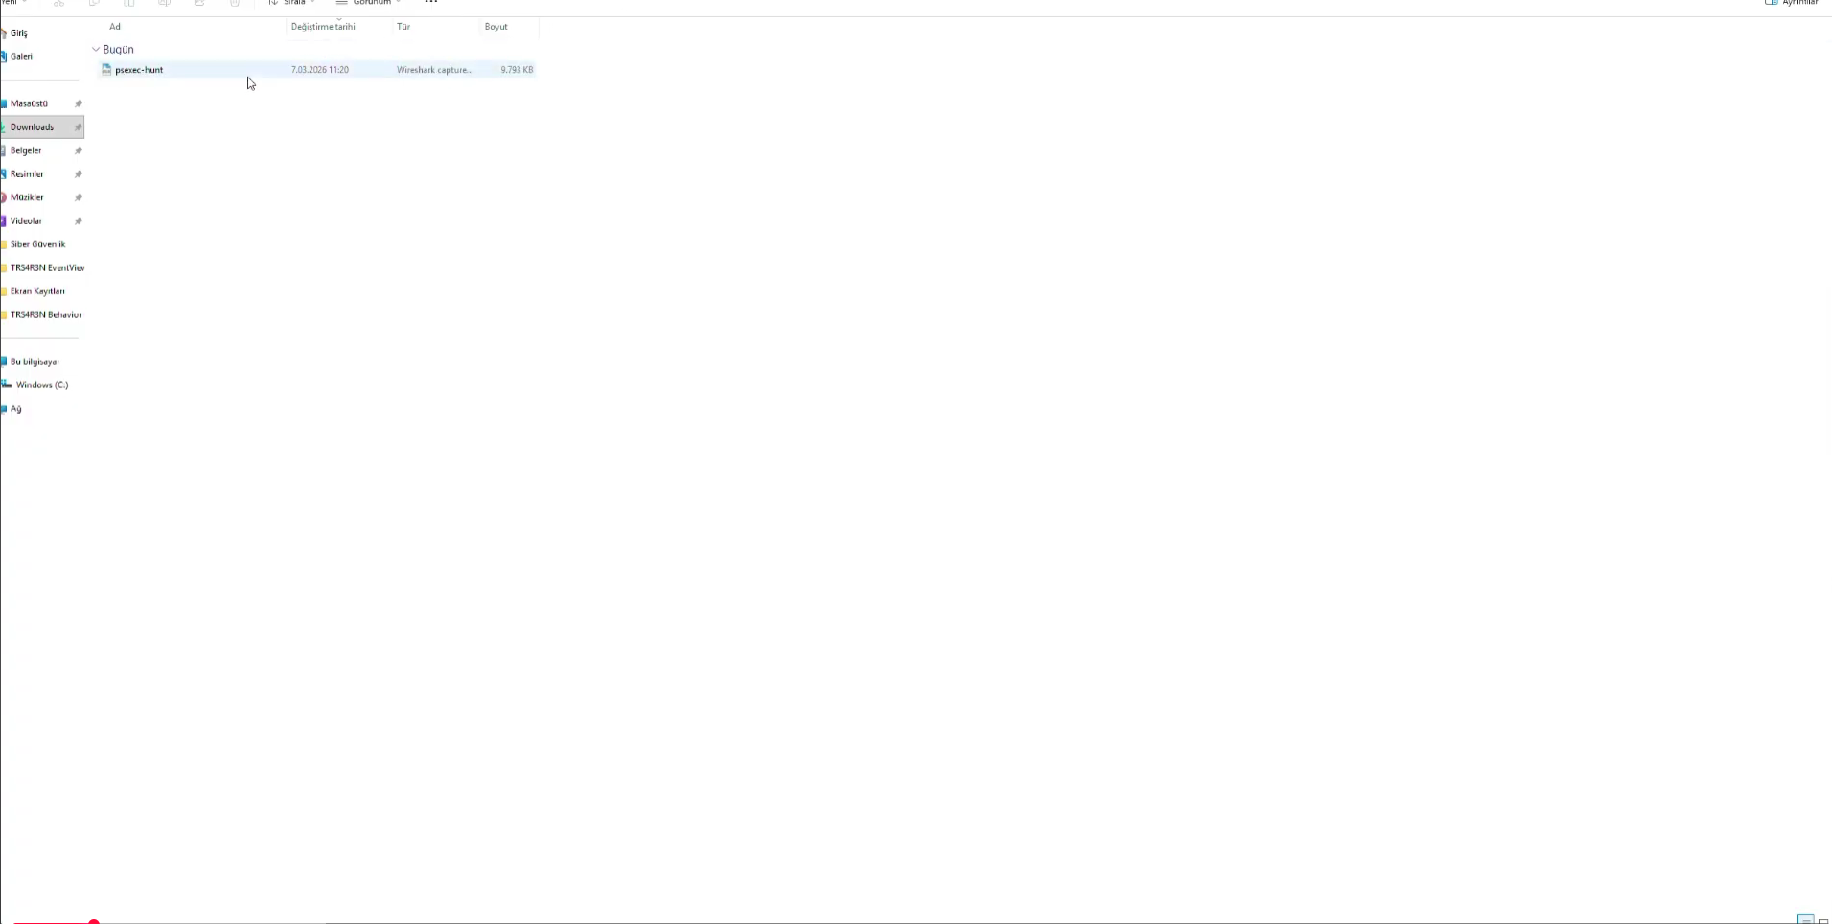Click the 9.793 KB size cell

tap(517, 70)
